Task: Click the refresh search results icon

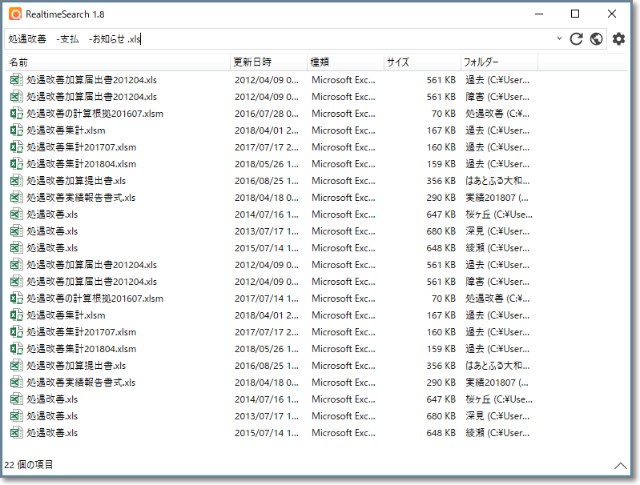Action: point(576,39)
